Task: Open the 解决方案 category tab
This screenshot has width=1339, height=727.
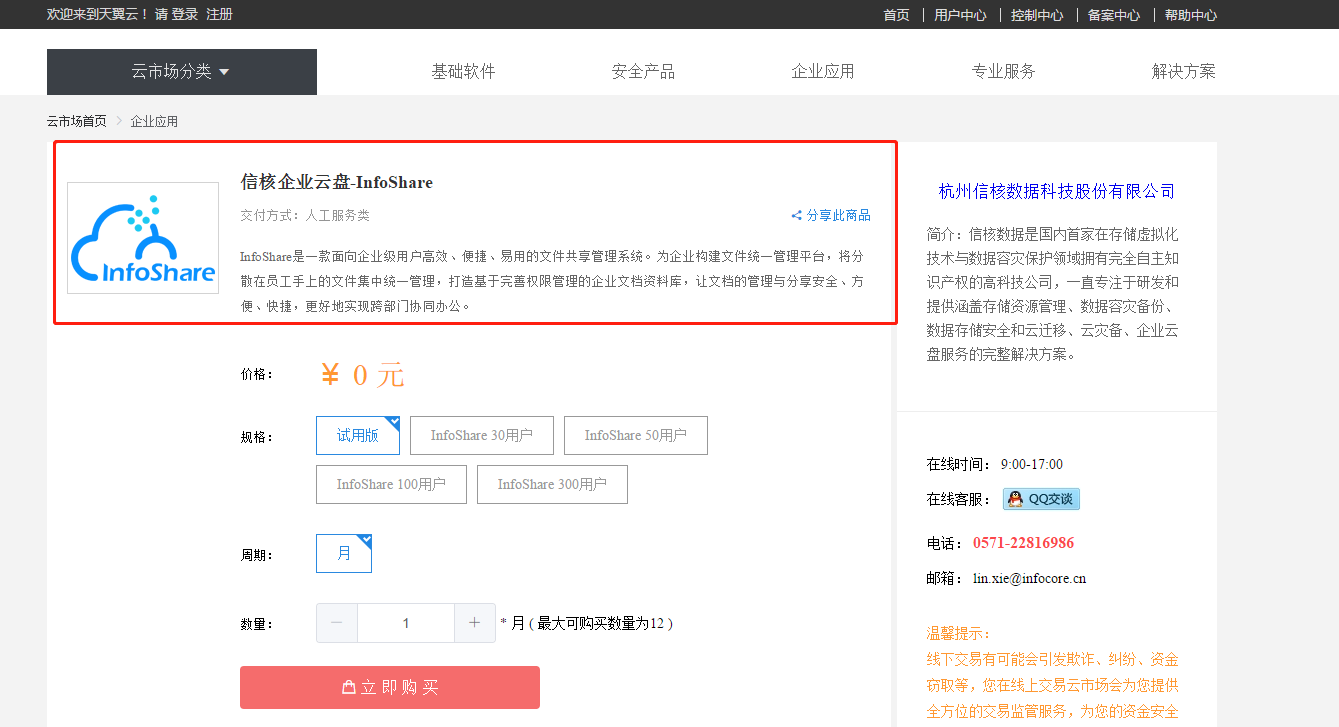Action: click(1184, 72)
